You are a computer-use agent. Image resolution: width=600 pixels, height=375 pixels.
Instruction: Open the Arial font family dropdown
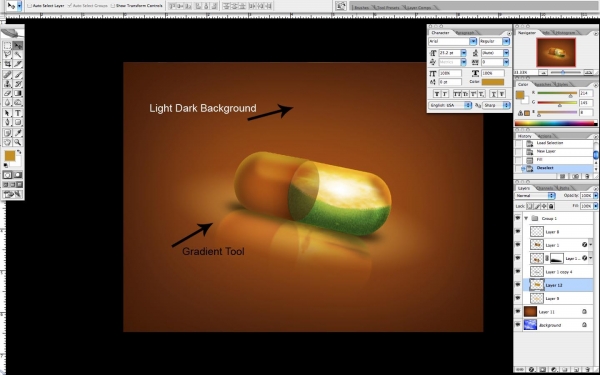452,41
